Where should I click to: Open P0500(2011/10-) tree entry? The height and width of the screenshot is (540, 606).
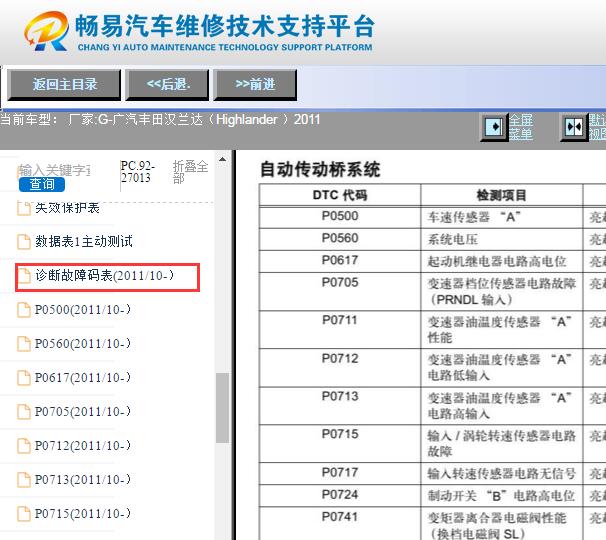(x=83, y=310)
